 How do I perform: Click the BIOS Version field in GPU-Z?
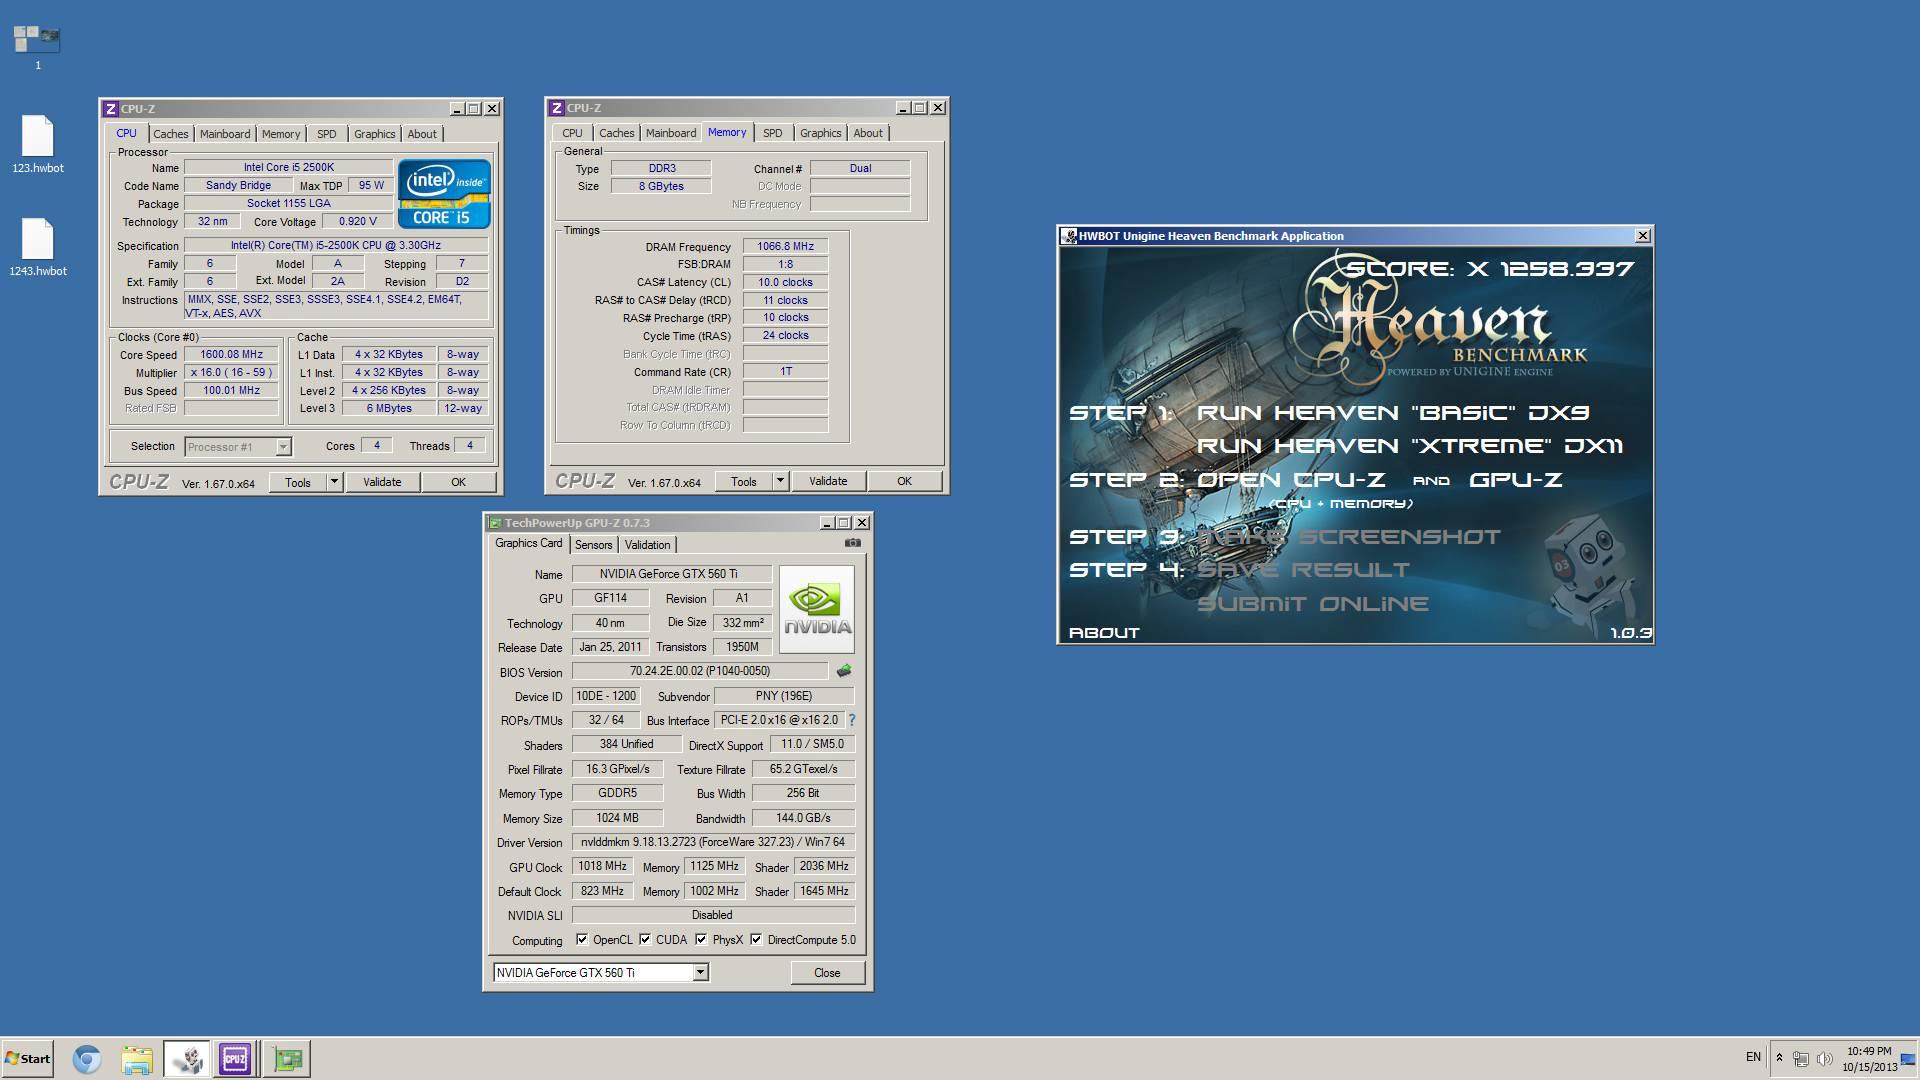click(x=700, y=671)
